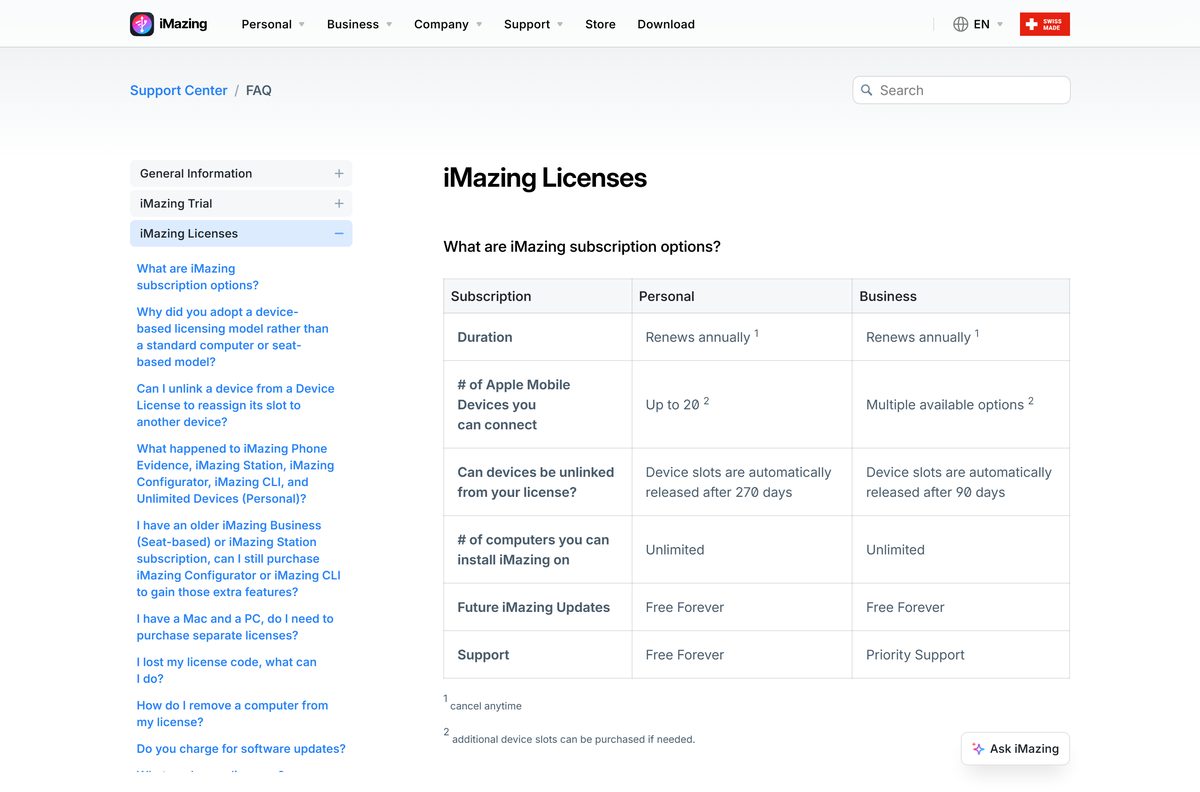The image size is (1200, 792).
Task: Click 'Future iMazing Updates' row label
Action: point(534,607)
